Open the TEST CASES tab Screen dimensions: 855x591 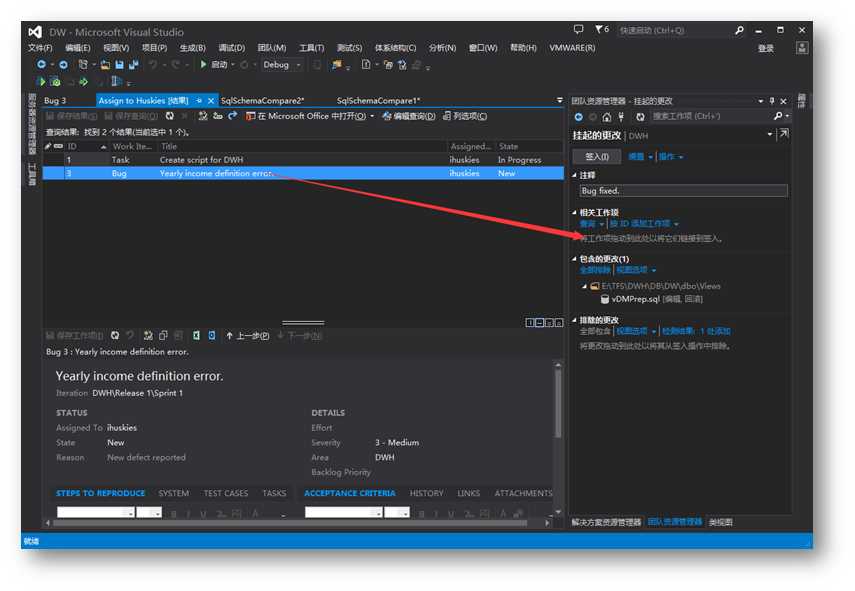(x=226, y=493)
